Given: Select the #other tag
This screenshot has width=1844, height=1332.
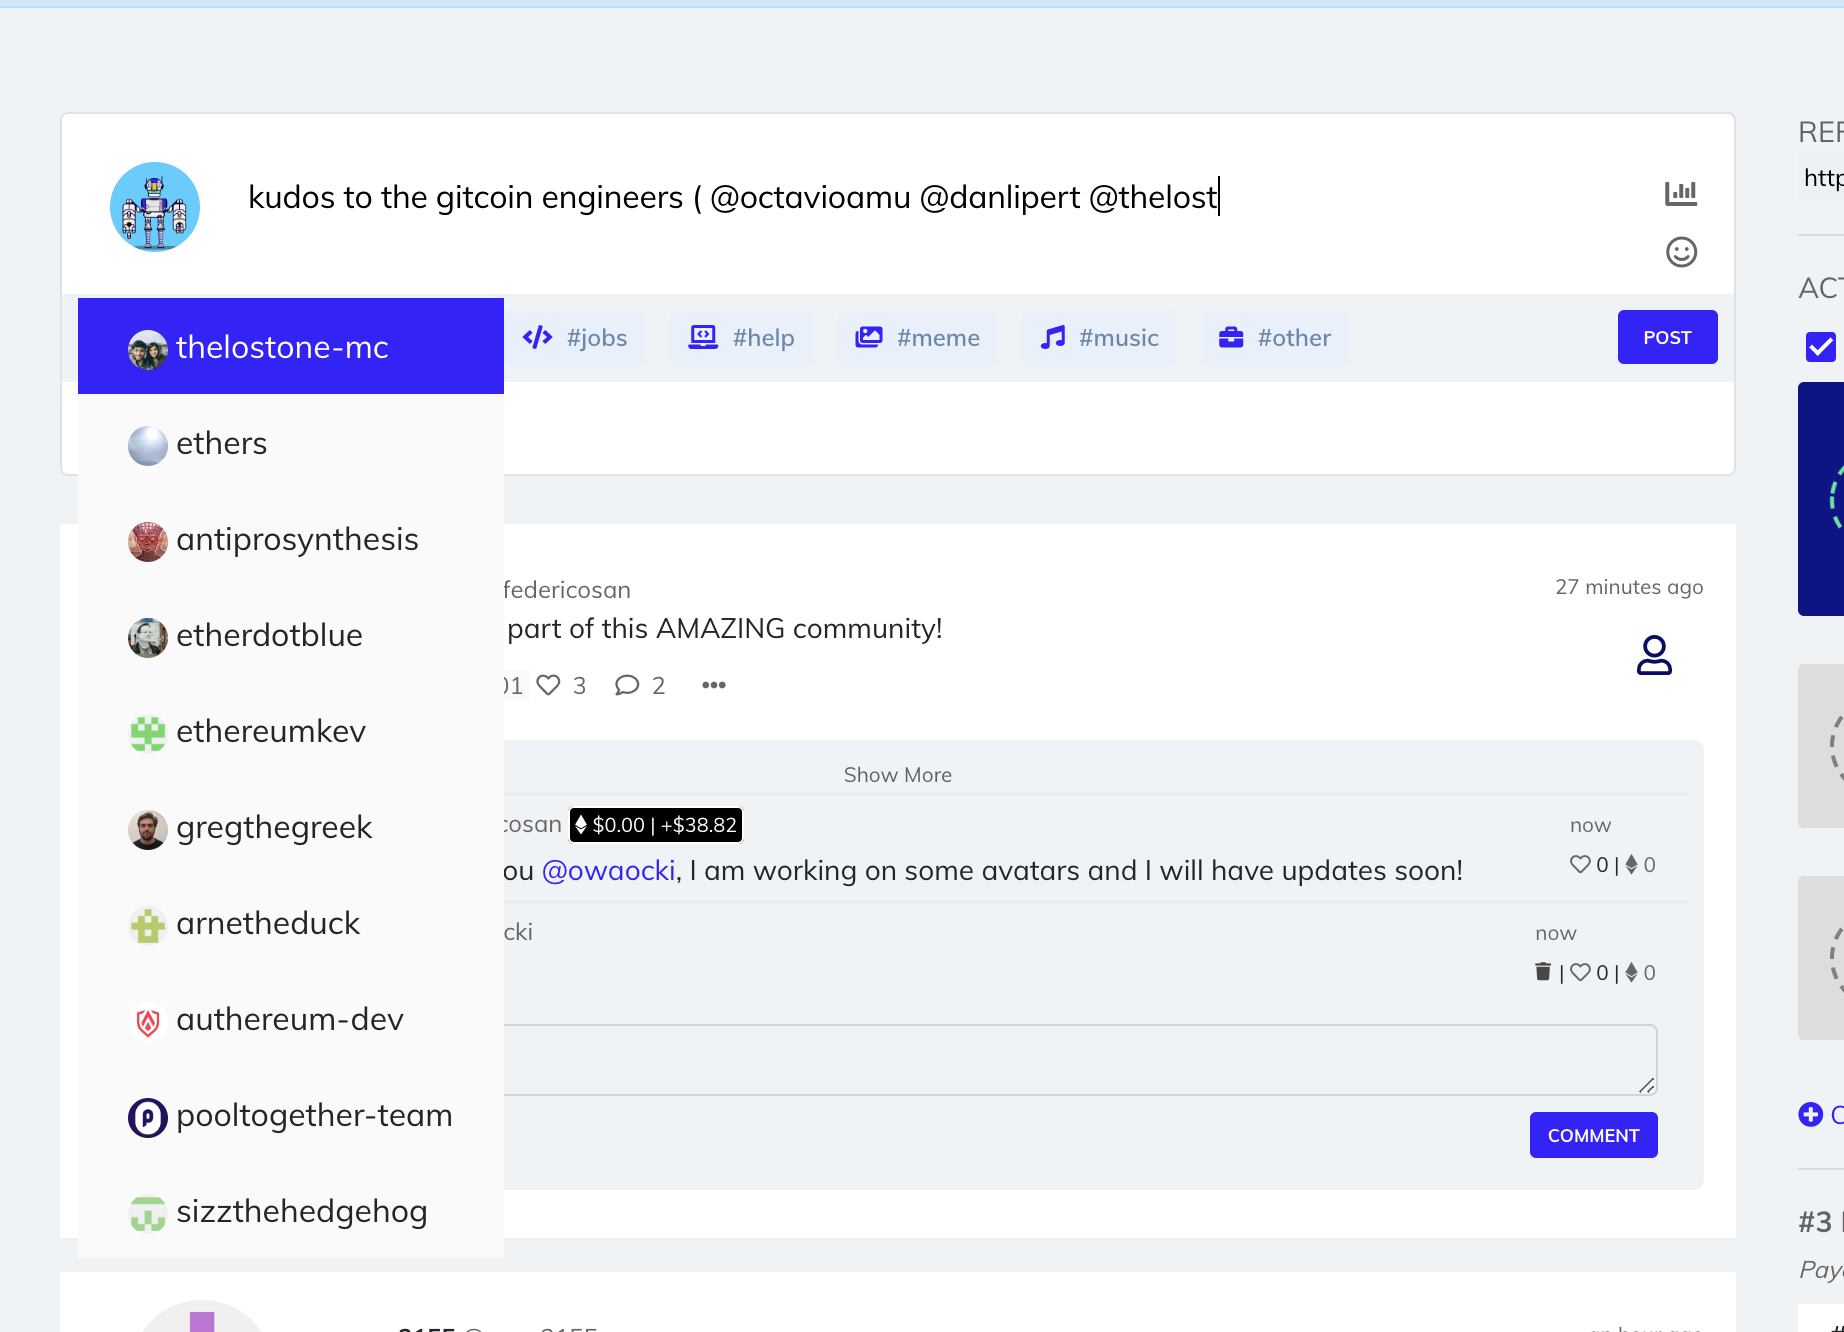Looking at the screenshot, I should pos(1275,338).
